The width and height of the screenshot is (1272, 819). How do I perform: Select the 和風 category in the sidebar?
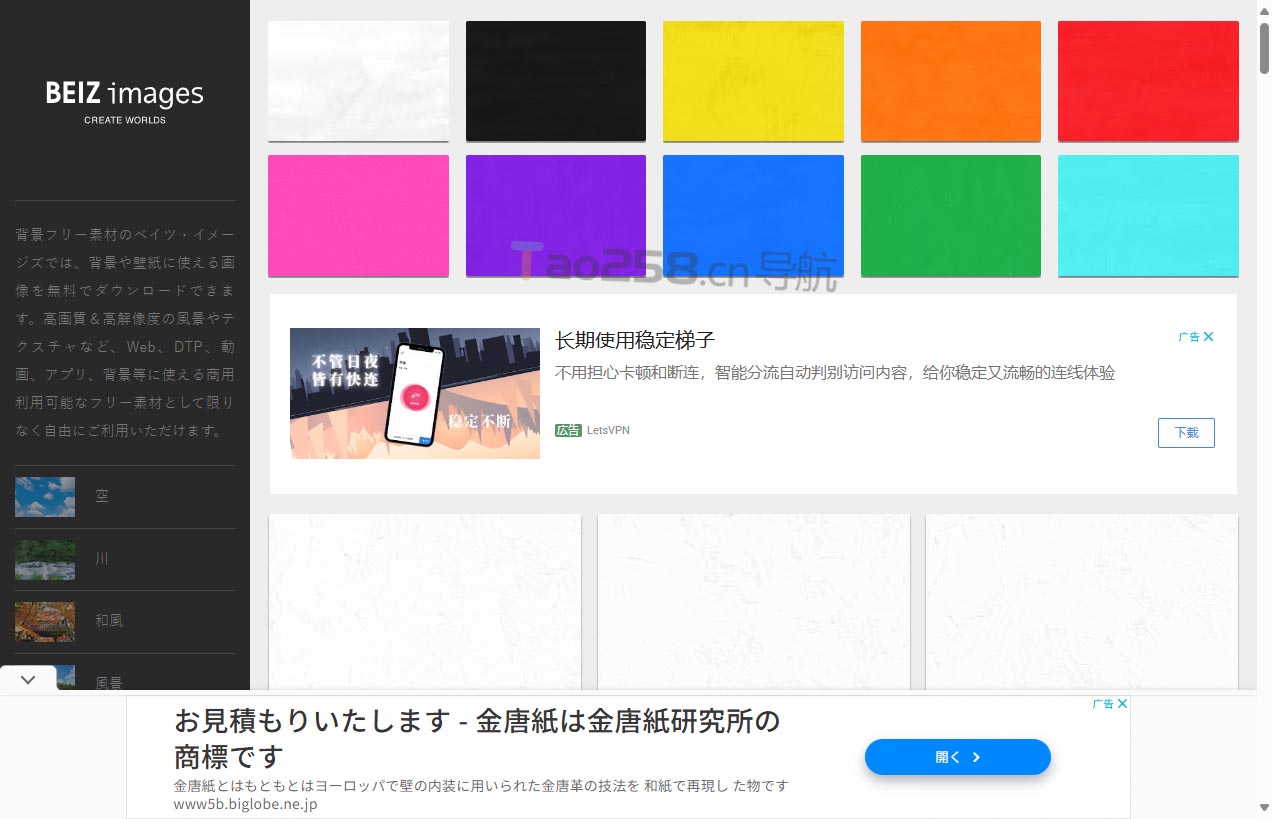tap(109, 621)
